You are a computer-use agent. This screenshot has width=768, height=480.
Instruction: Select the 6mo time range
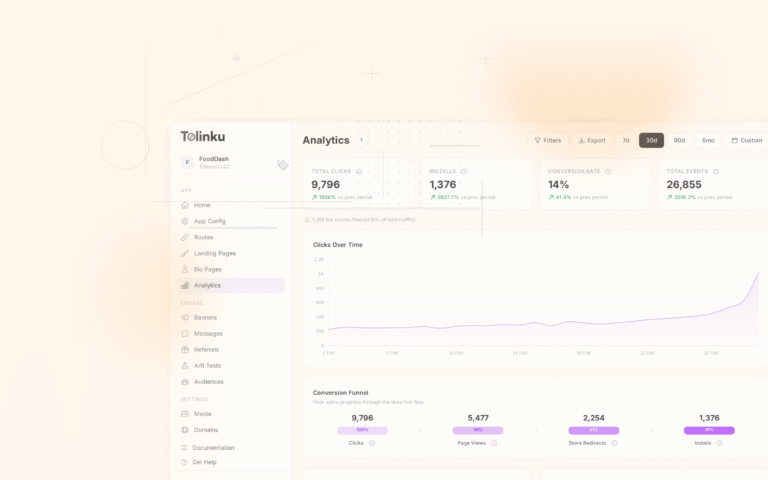708,141
